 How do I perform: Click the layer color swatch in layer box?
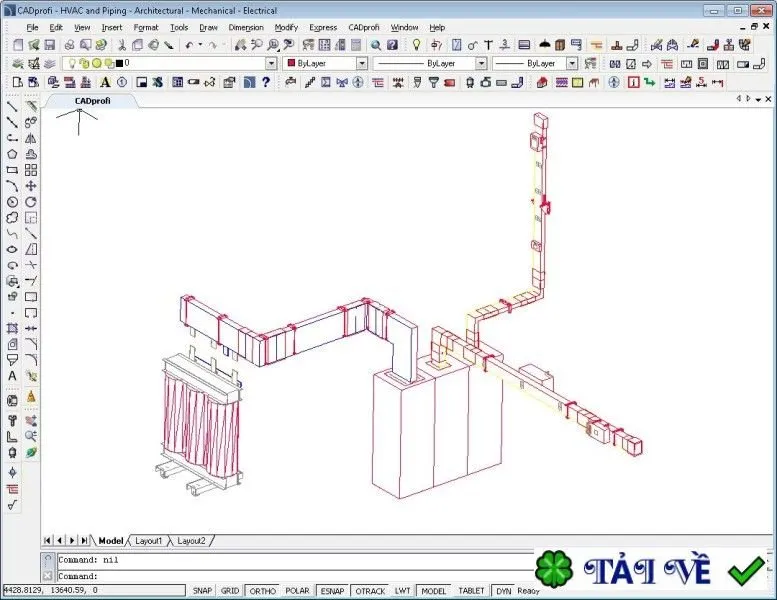pos(119,63)
